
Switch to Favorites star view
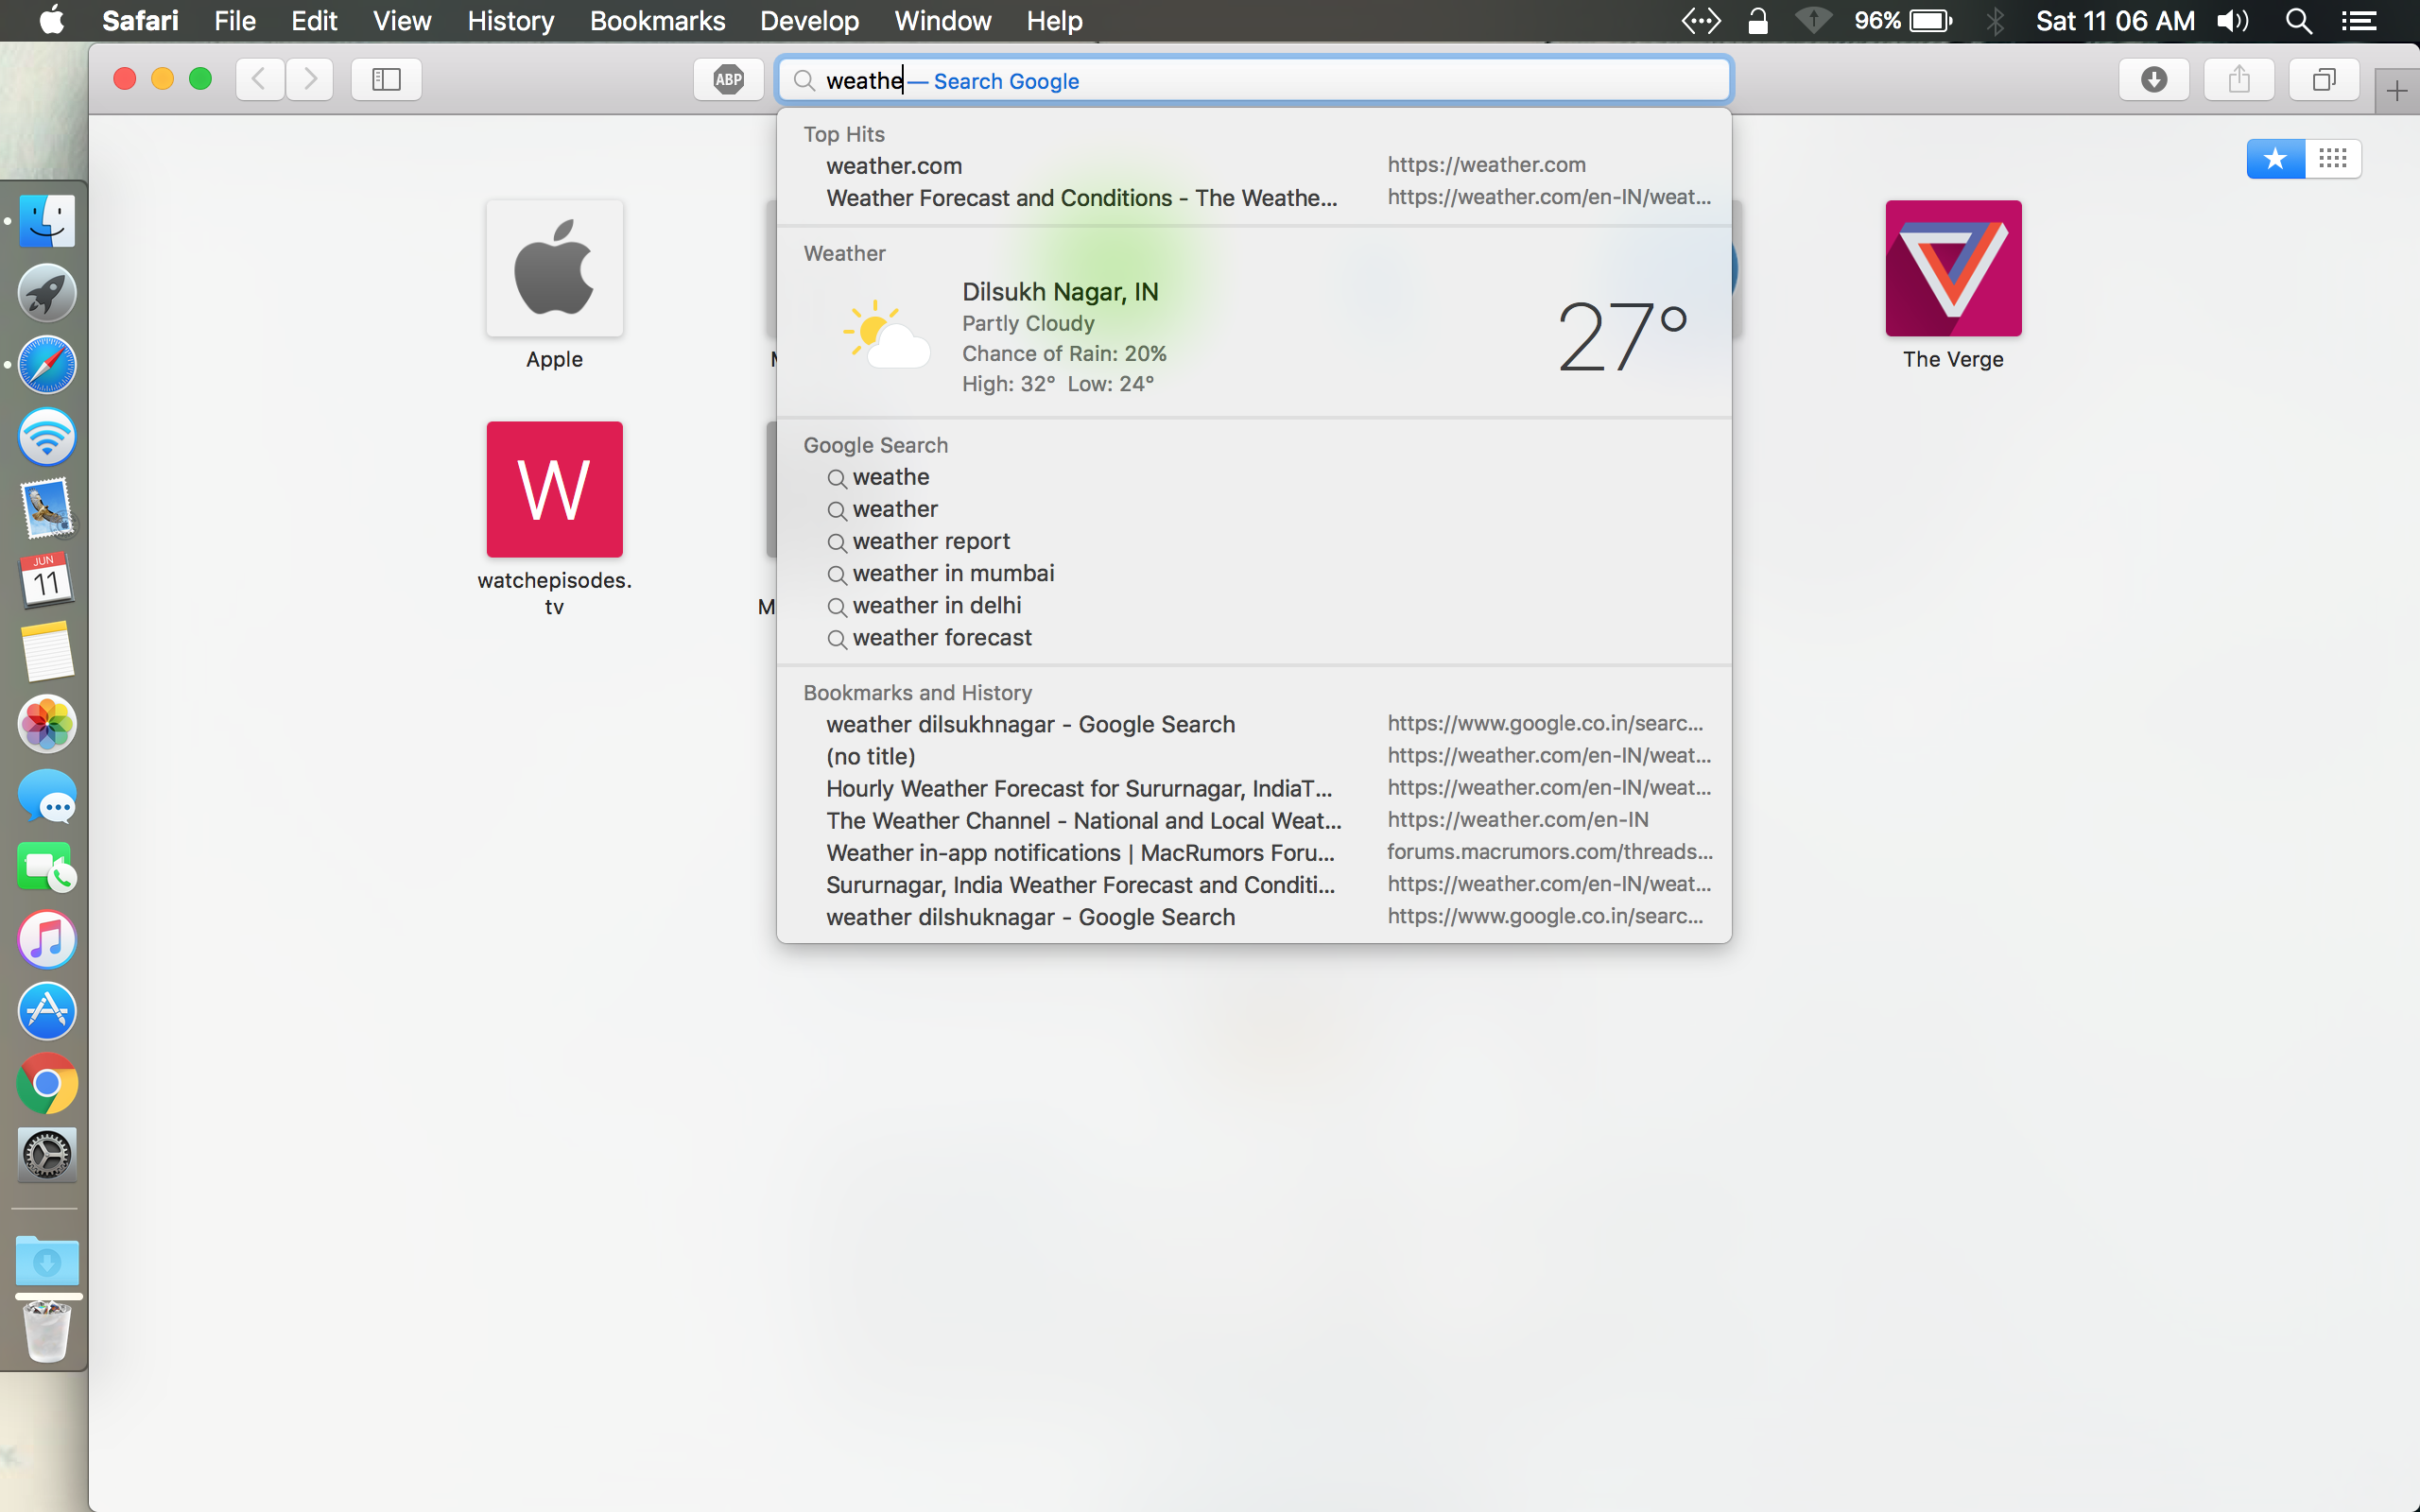(2275, 158)
